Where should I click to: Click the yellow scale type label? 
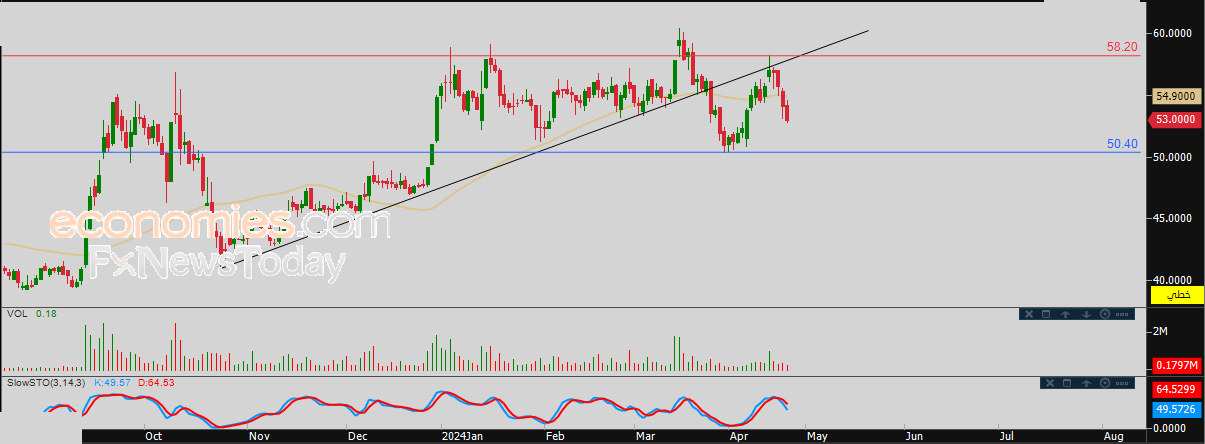point(1177,296)
